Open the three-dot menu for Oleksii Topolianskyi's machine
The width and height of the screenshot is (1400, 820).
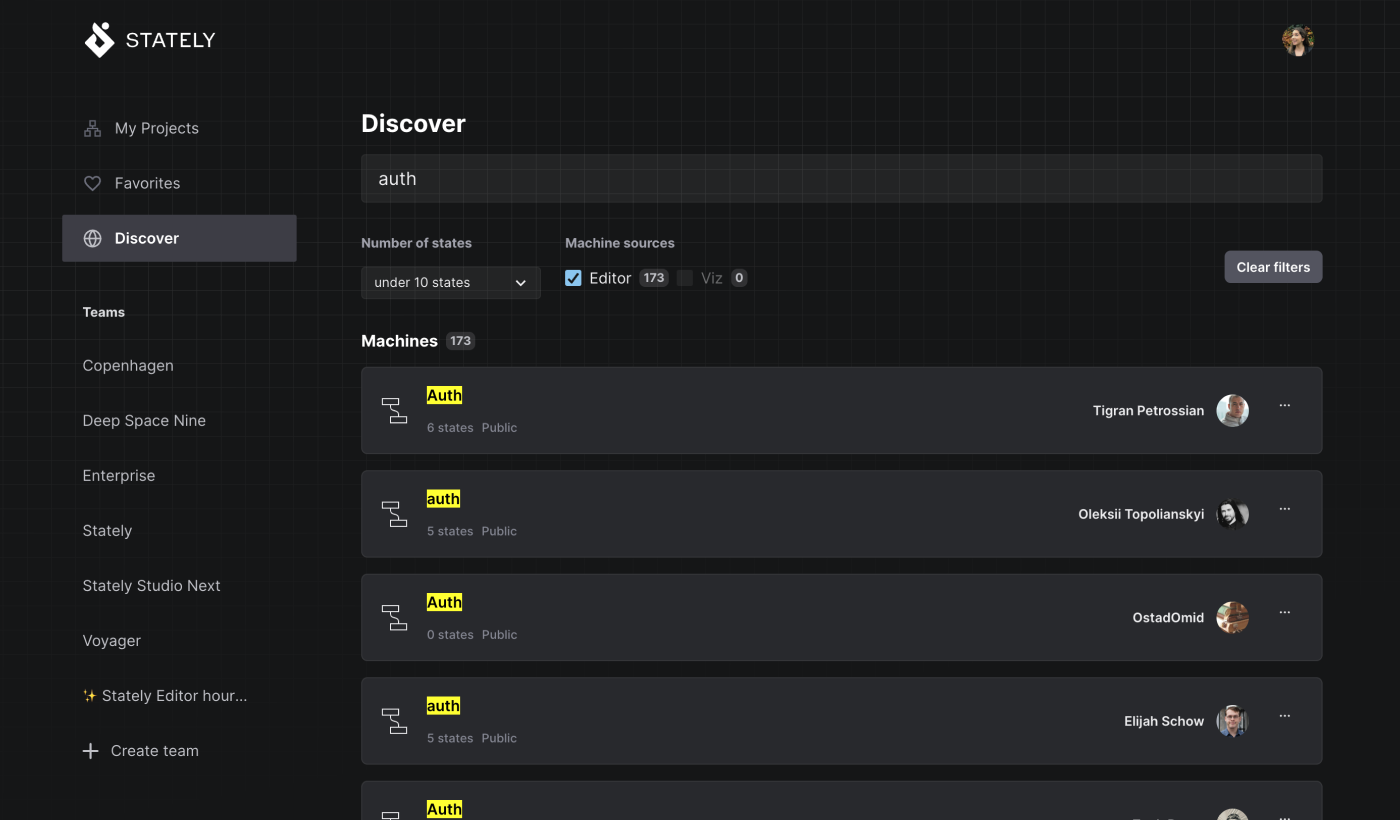(x=1284, y=509)
